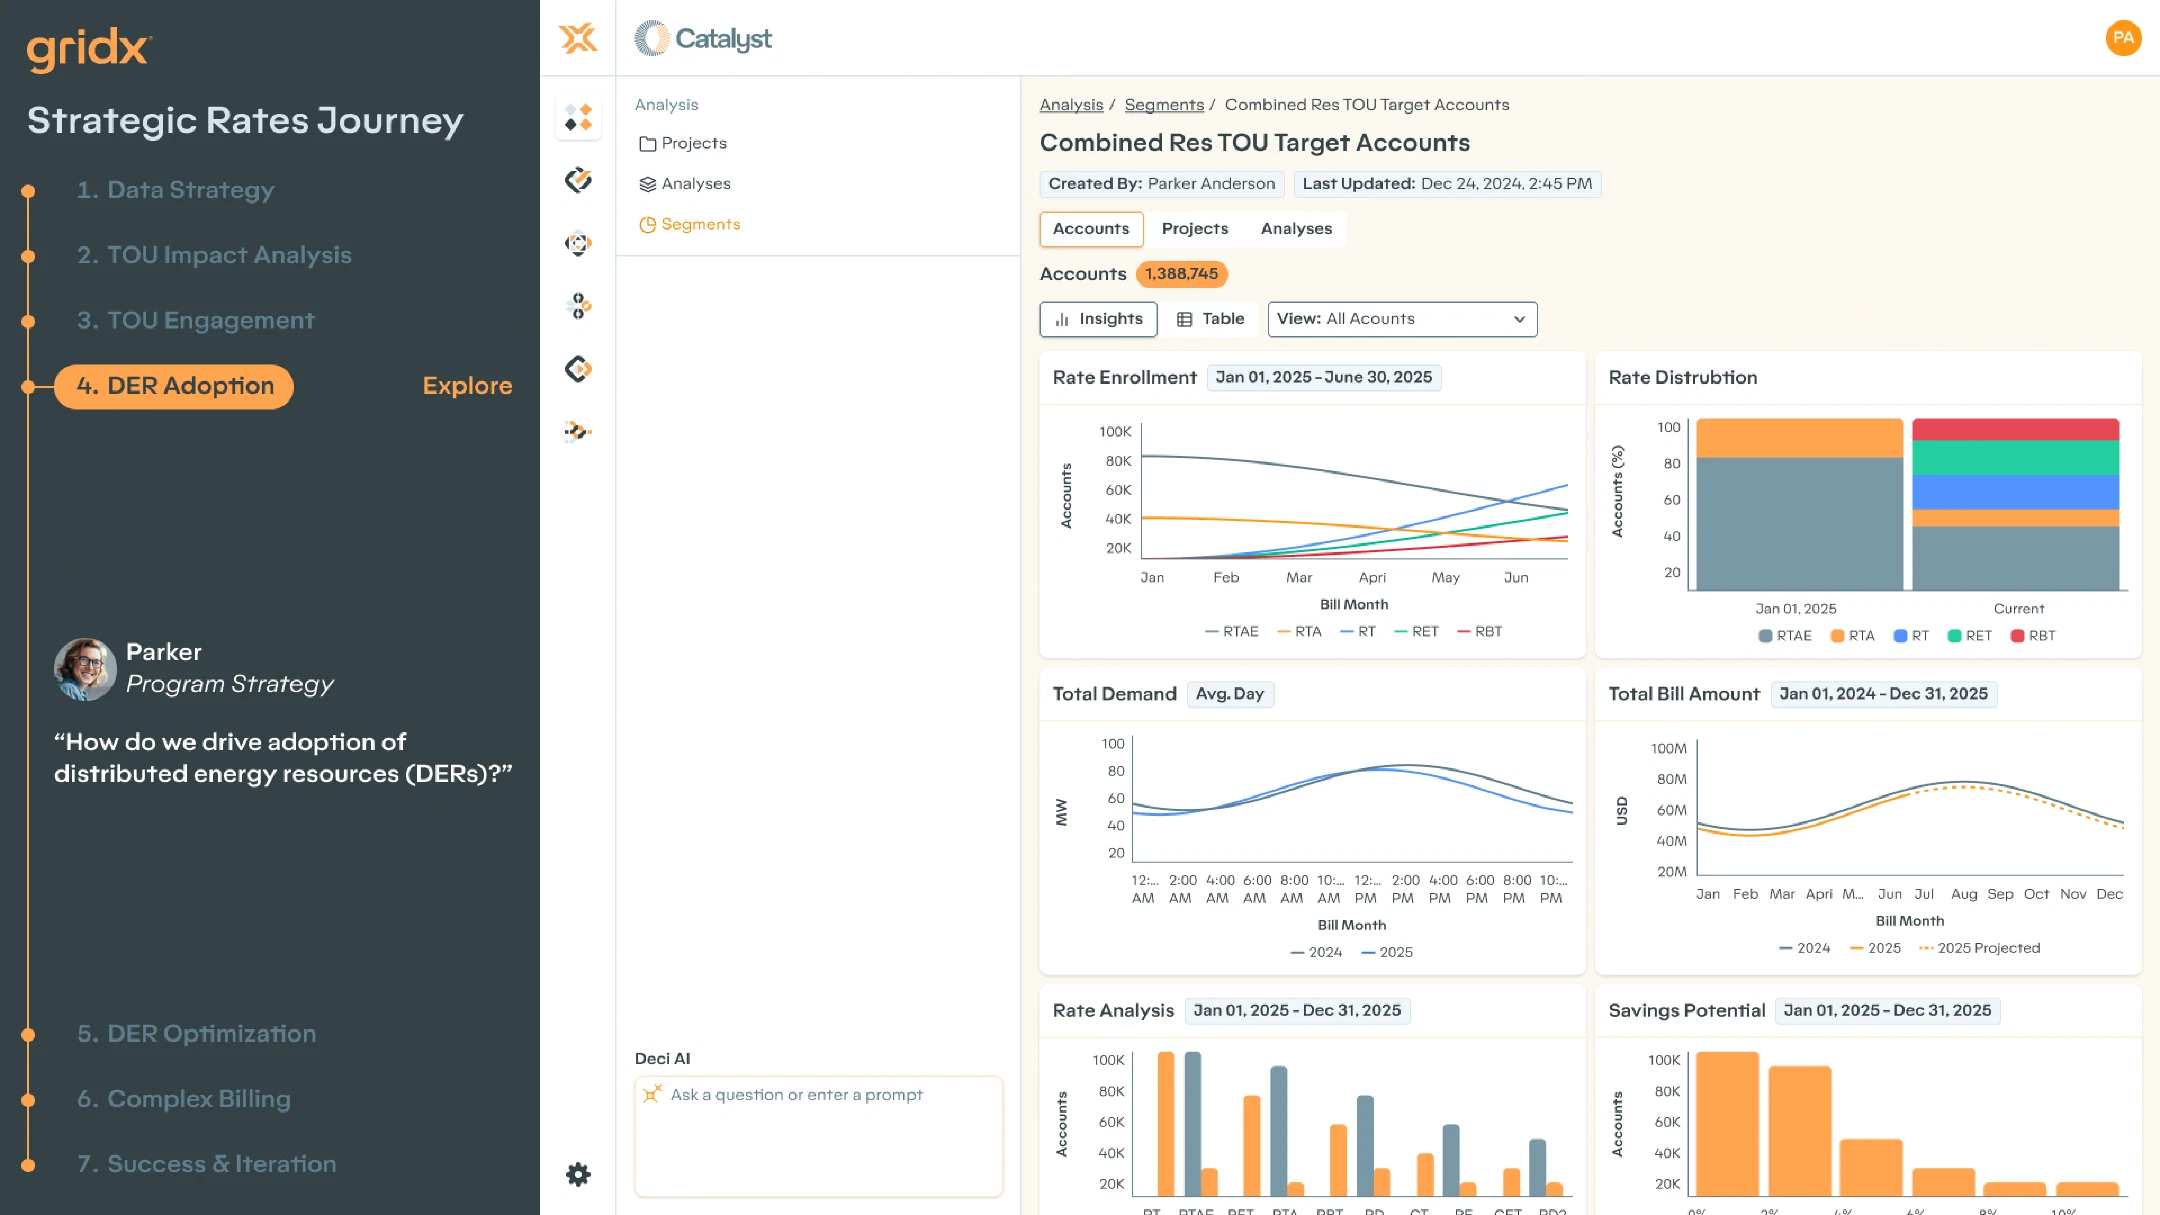Click the Catalyst logo in header

[703, 38]
